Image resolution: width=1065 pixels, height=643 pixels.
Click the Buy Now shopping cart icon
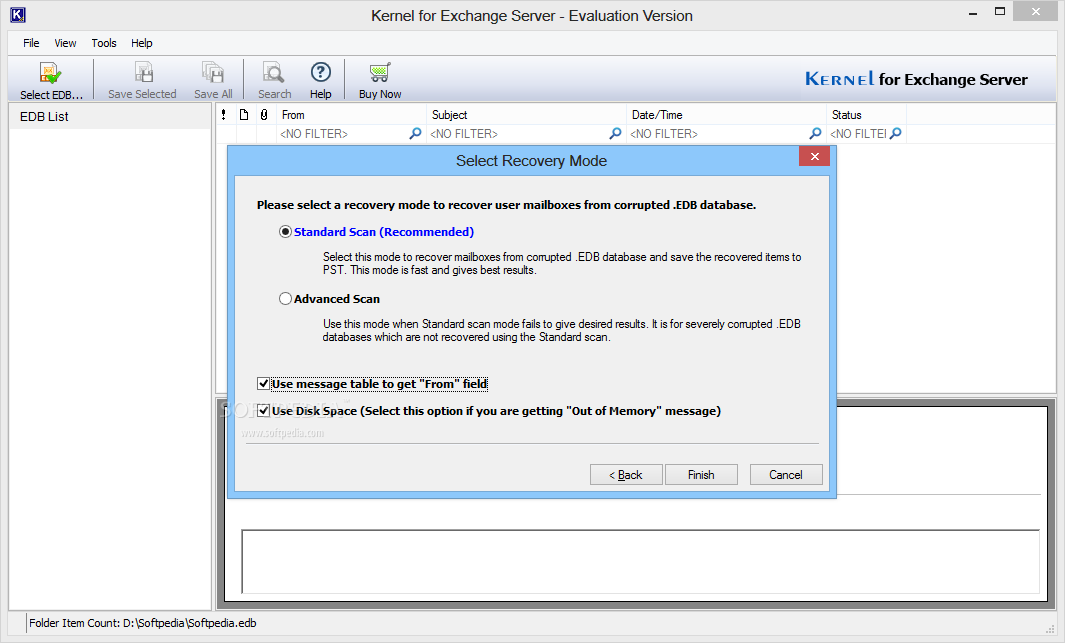click(380, 72)
